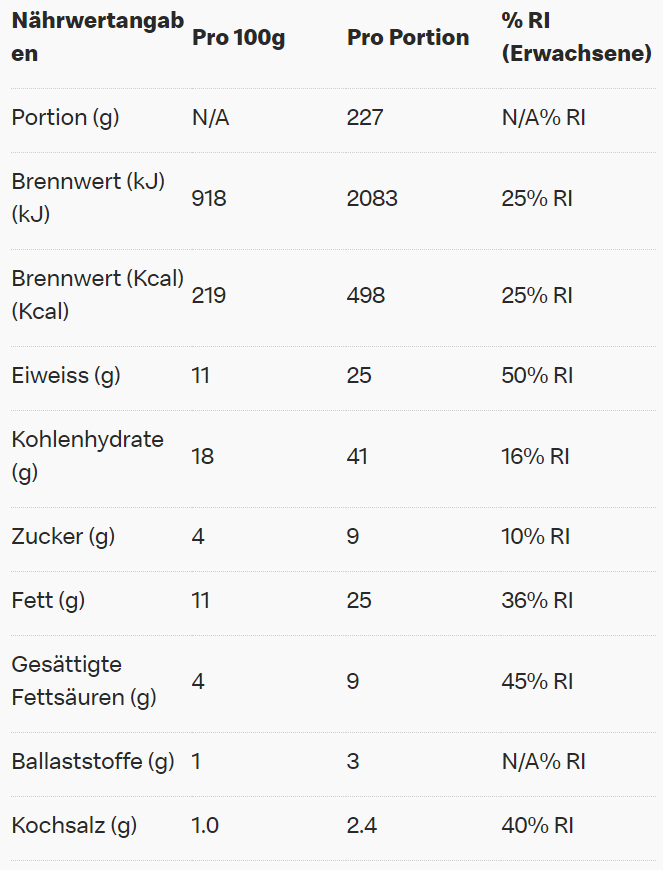
Task: Click the 'Nährwertangaben' column header
Action: click(x=96, y=38)
